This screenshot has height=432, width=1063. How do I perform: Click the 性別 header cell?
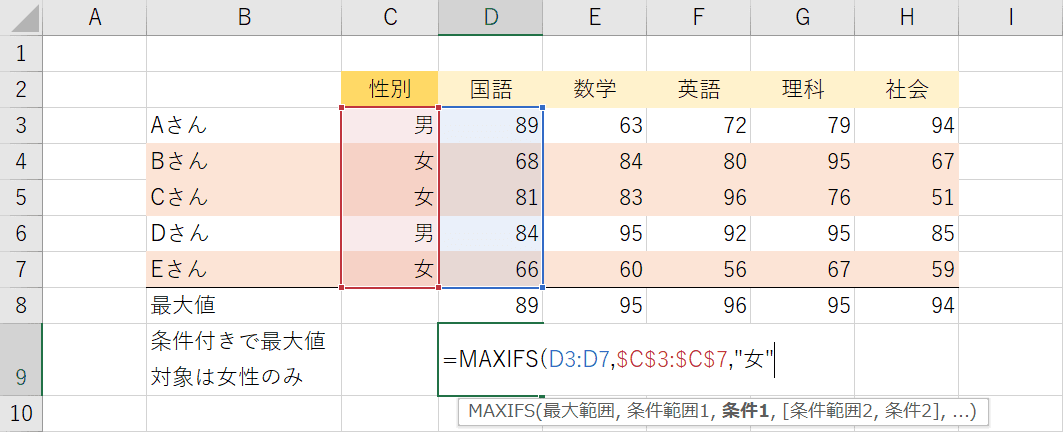tap(390, 90)
